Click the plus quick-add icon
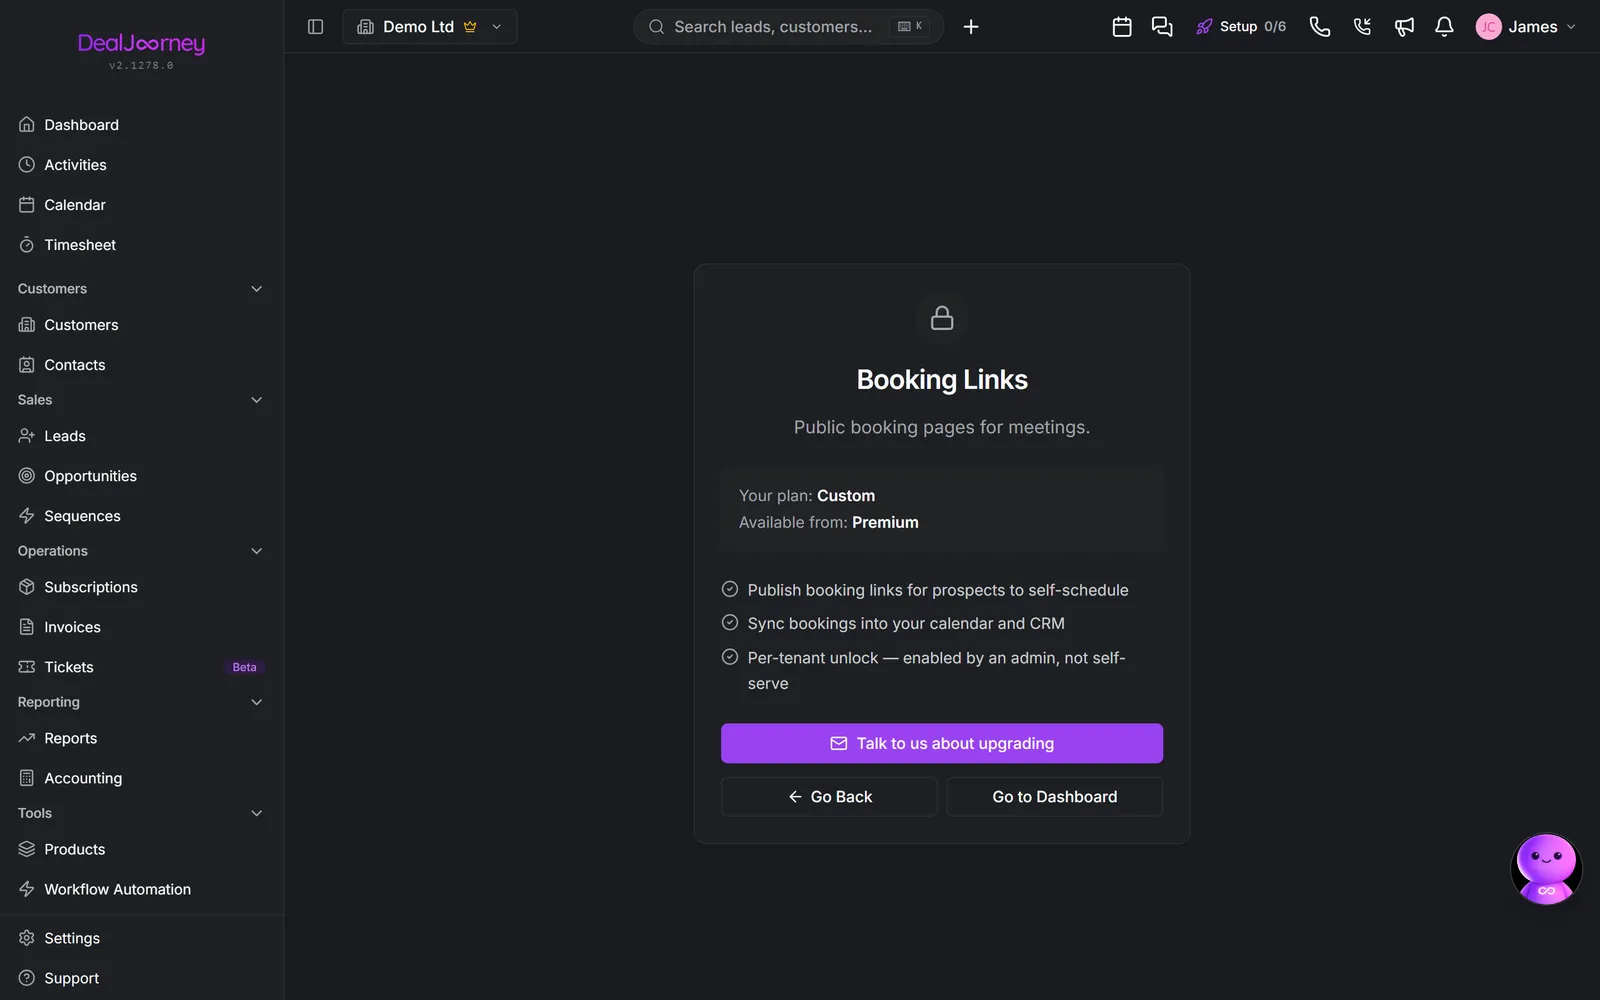 pyautogui.click(x=971, y=27)
